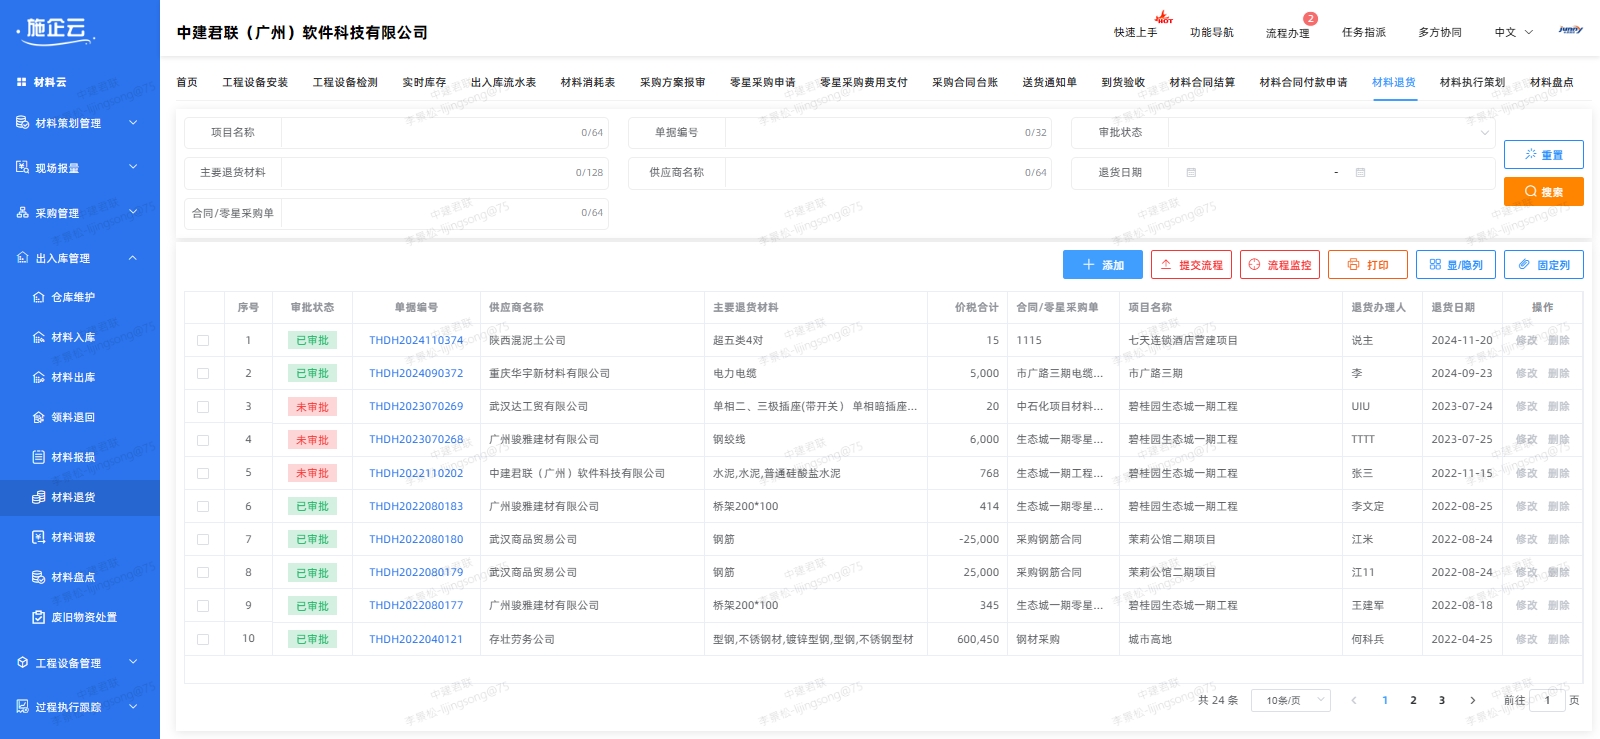1600x739 pixels.
Task: Switch to 首页 tab
Action: [x=187, y=82]
